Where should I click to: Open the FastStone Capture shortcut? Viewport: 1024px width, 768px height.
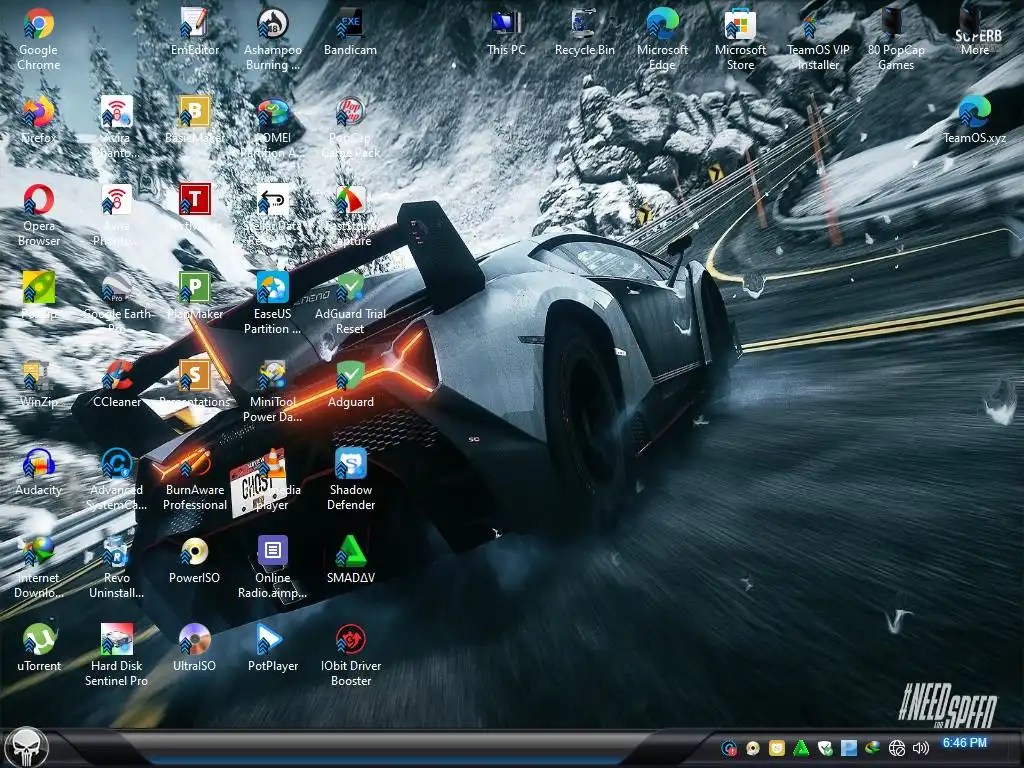351,200
